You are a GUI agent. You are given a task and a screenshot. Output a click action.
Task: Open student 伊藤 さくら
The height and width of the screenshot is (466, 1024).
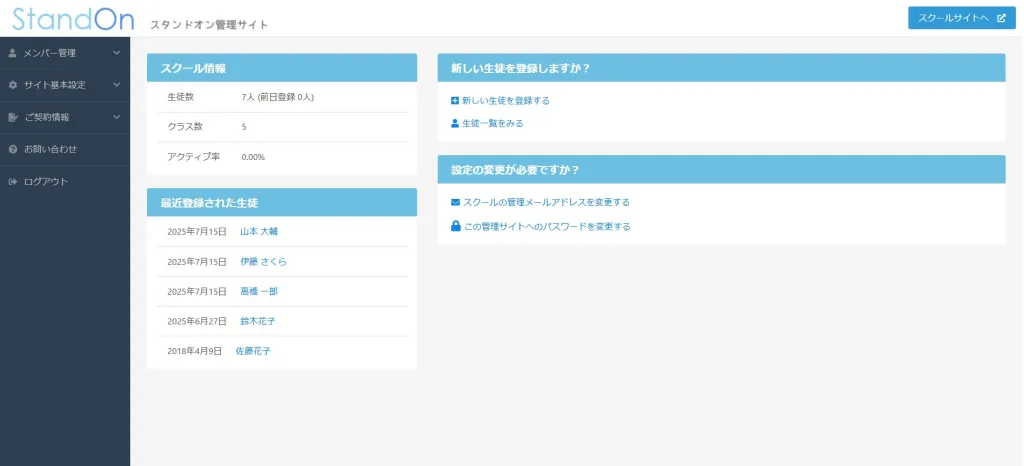click(263, 262)
